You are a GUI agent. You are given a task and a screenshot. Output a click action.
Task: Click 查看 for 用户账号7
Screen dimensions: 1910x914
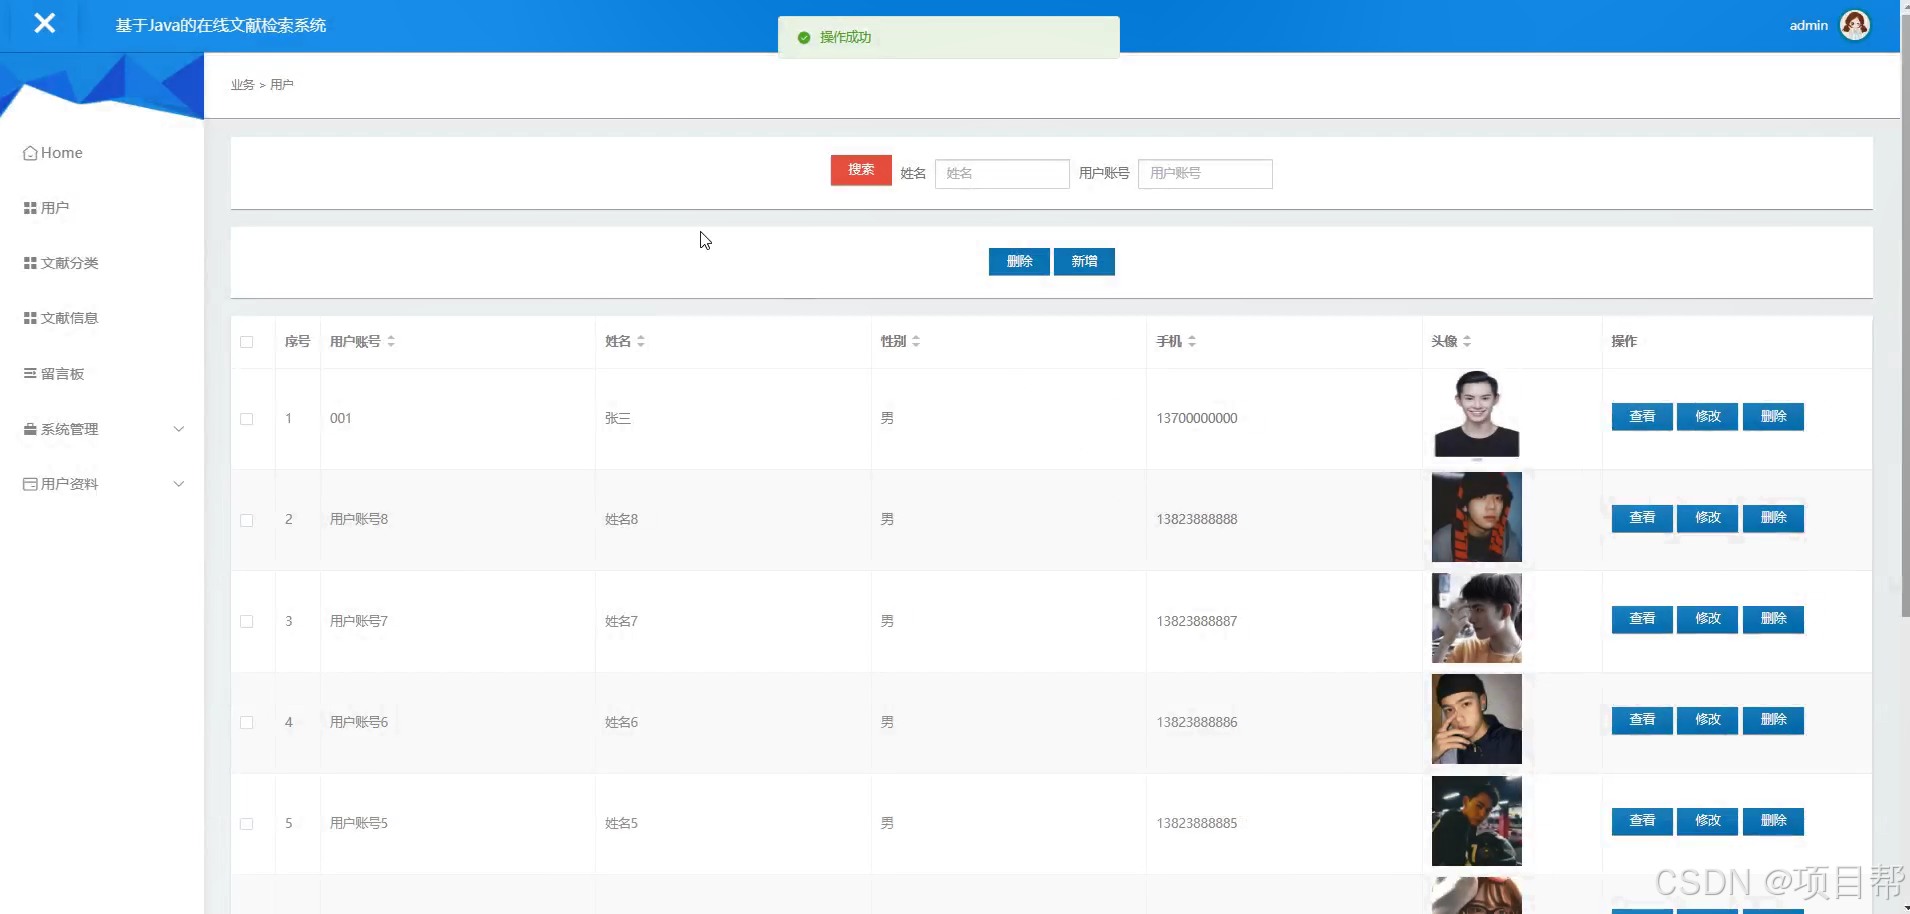(1642, 619)
